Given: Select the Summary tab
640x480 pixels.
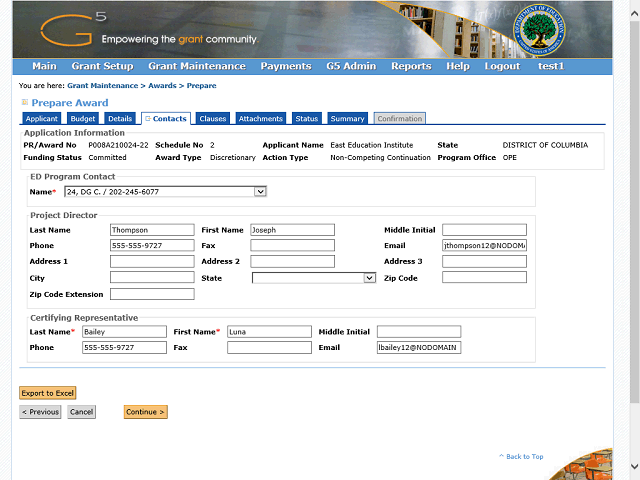Looking at the screenshot, I should point(347,119).
